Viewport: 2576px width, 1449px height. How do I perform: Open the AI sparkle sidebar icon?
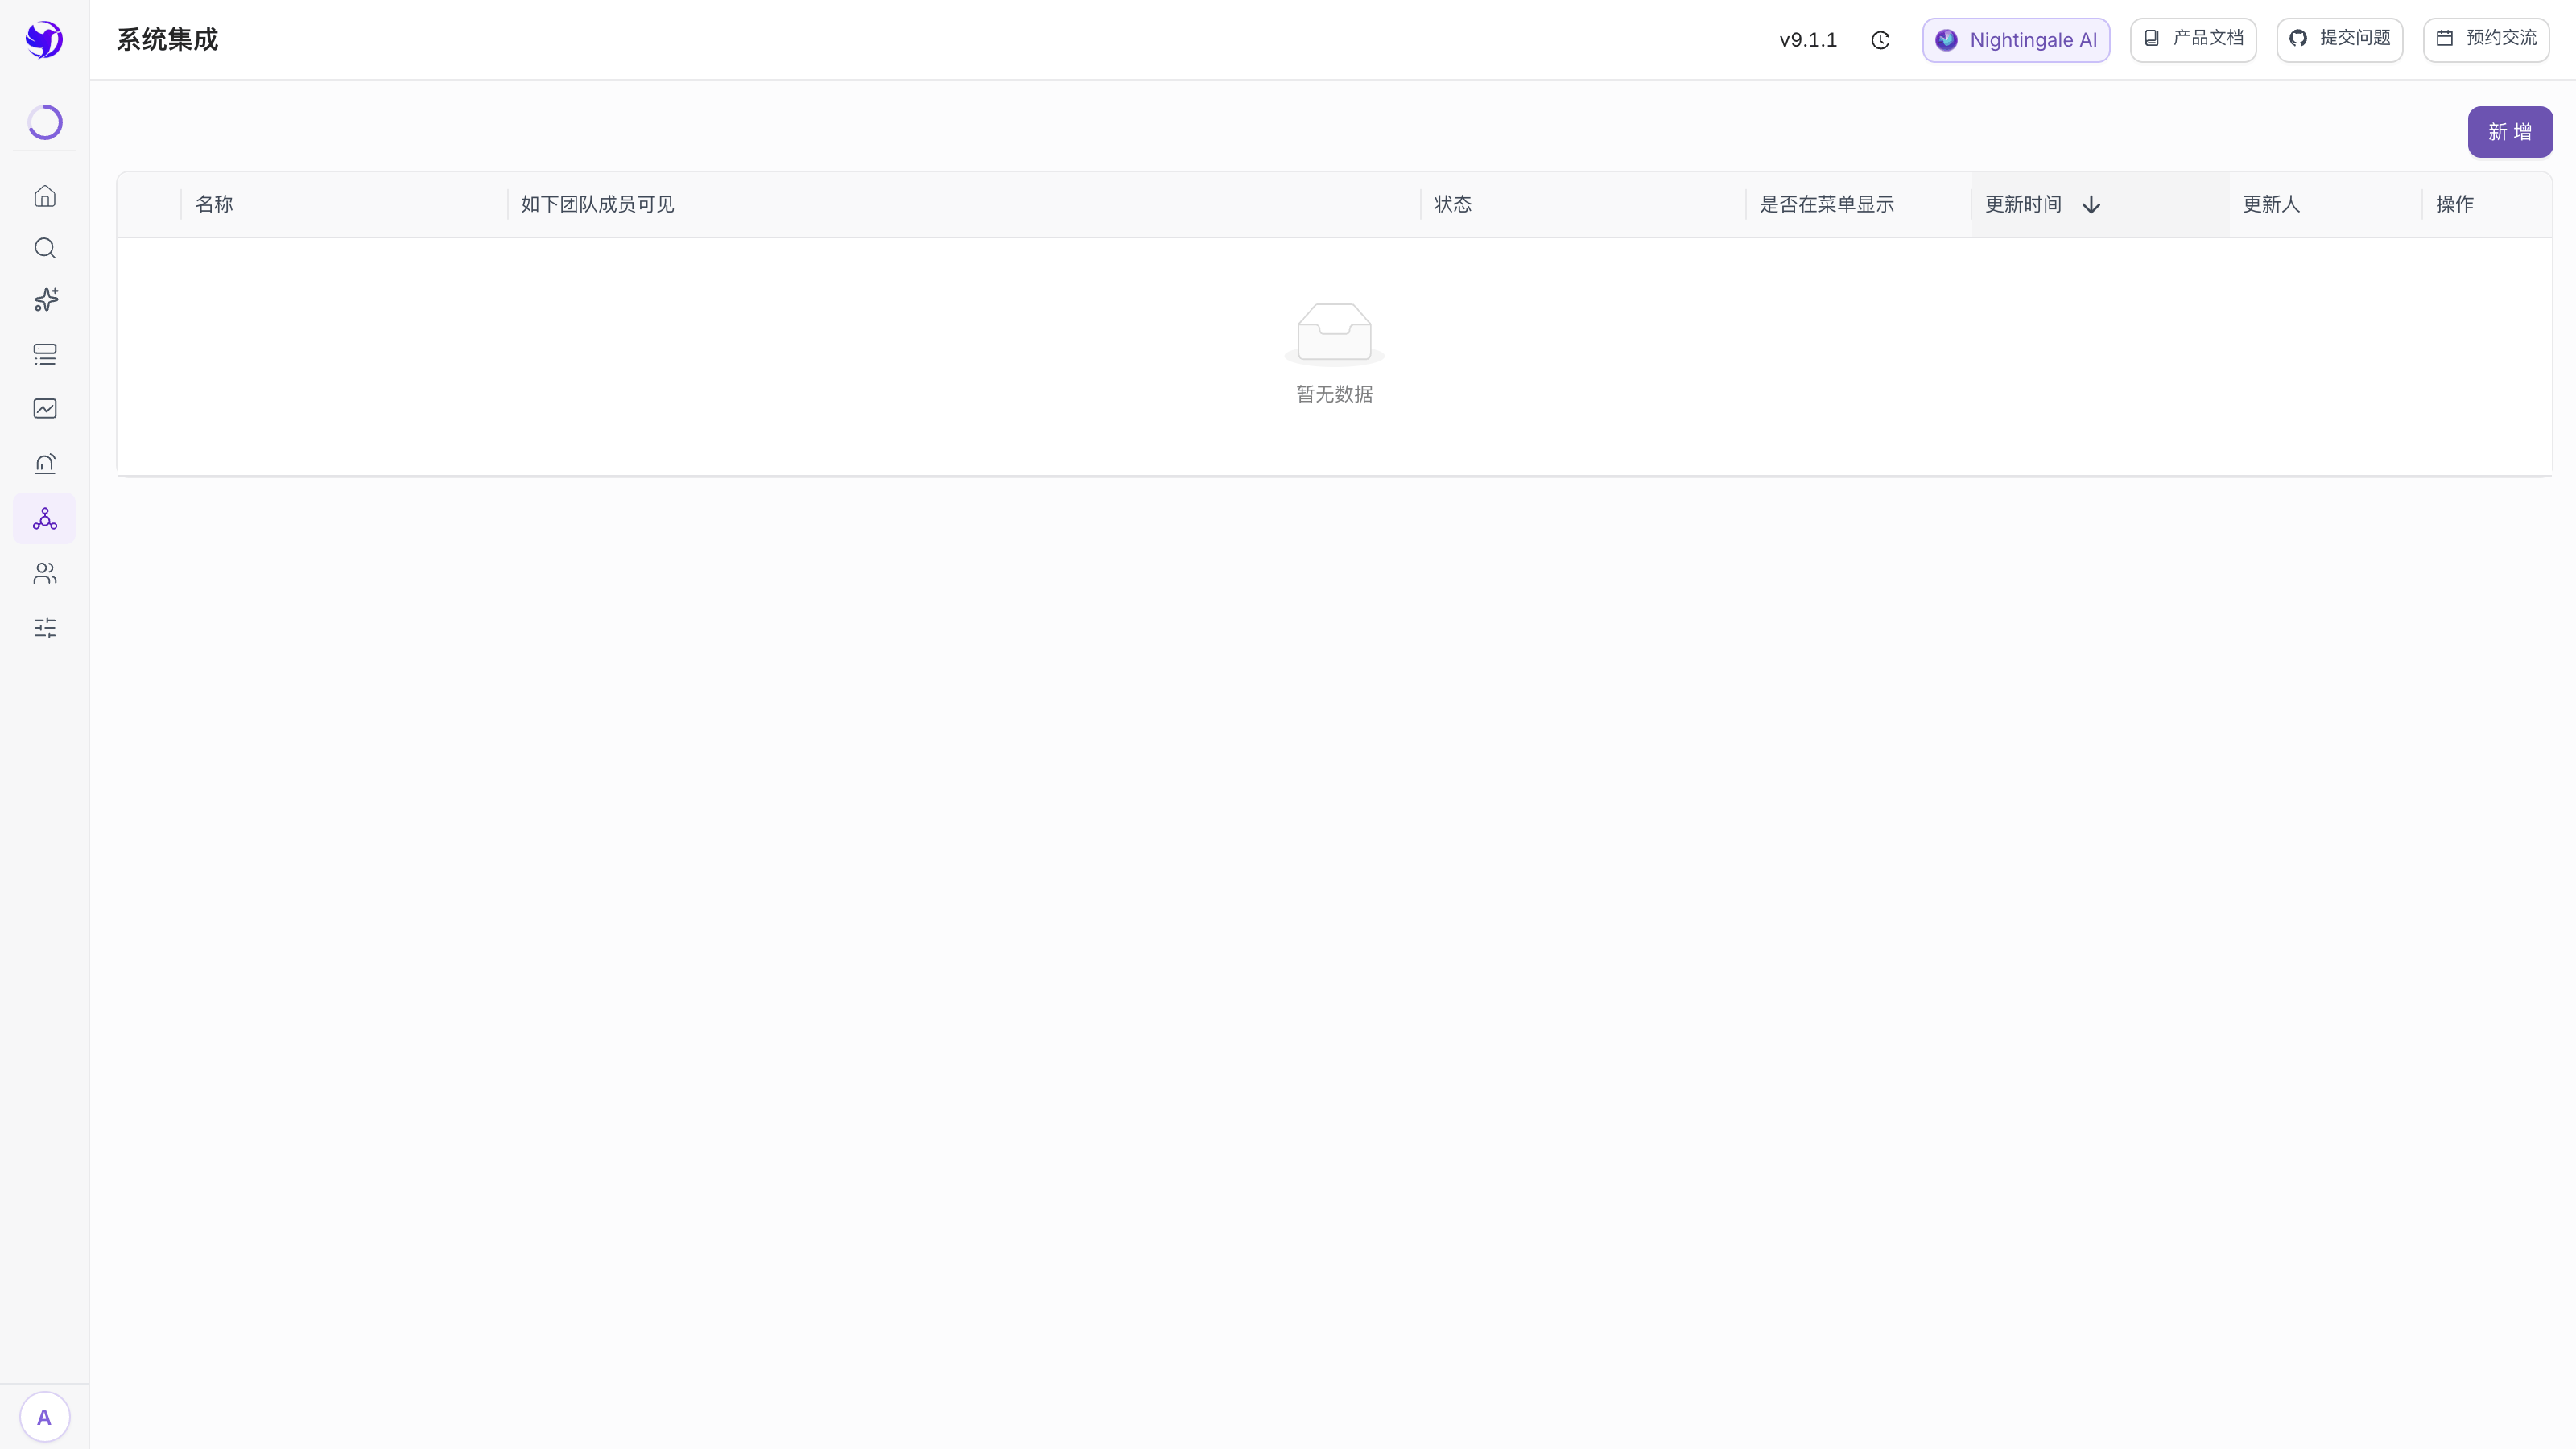point(45,300)
